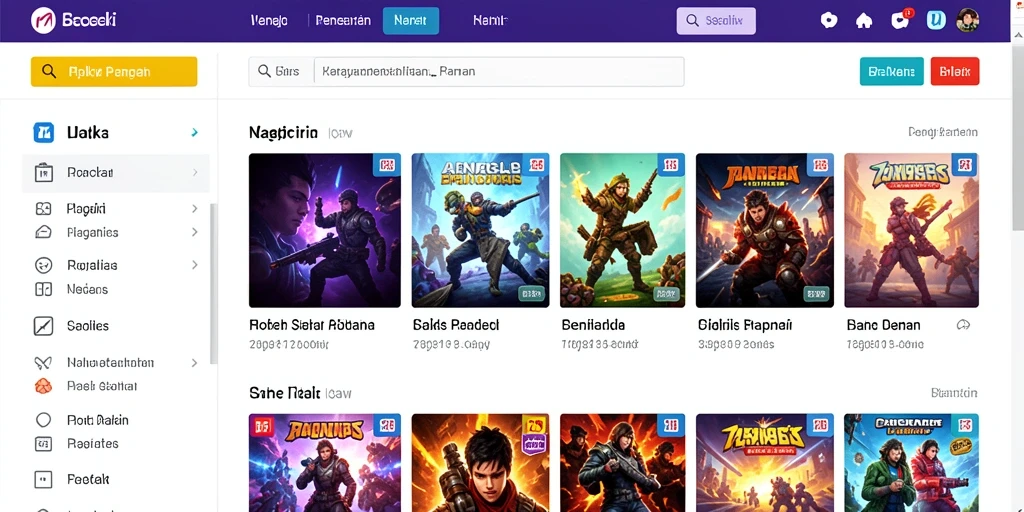The height and width of the screenshot is (512, 1024).
Task: Click the white gear icon in header
Action: [829, 21]
